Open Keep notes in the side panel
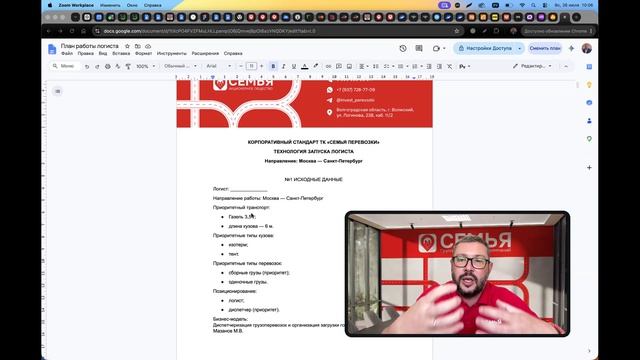 coord(589,84)
